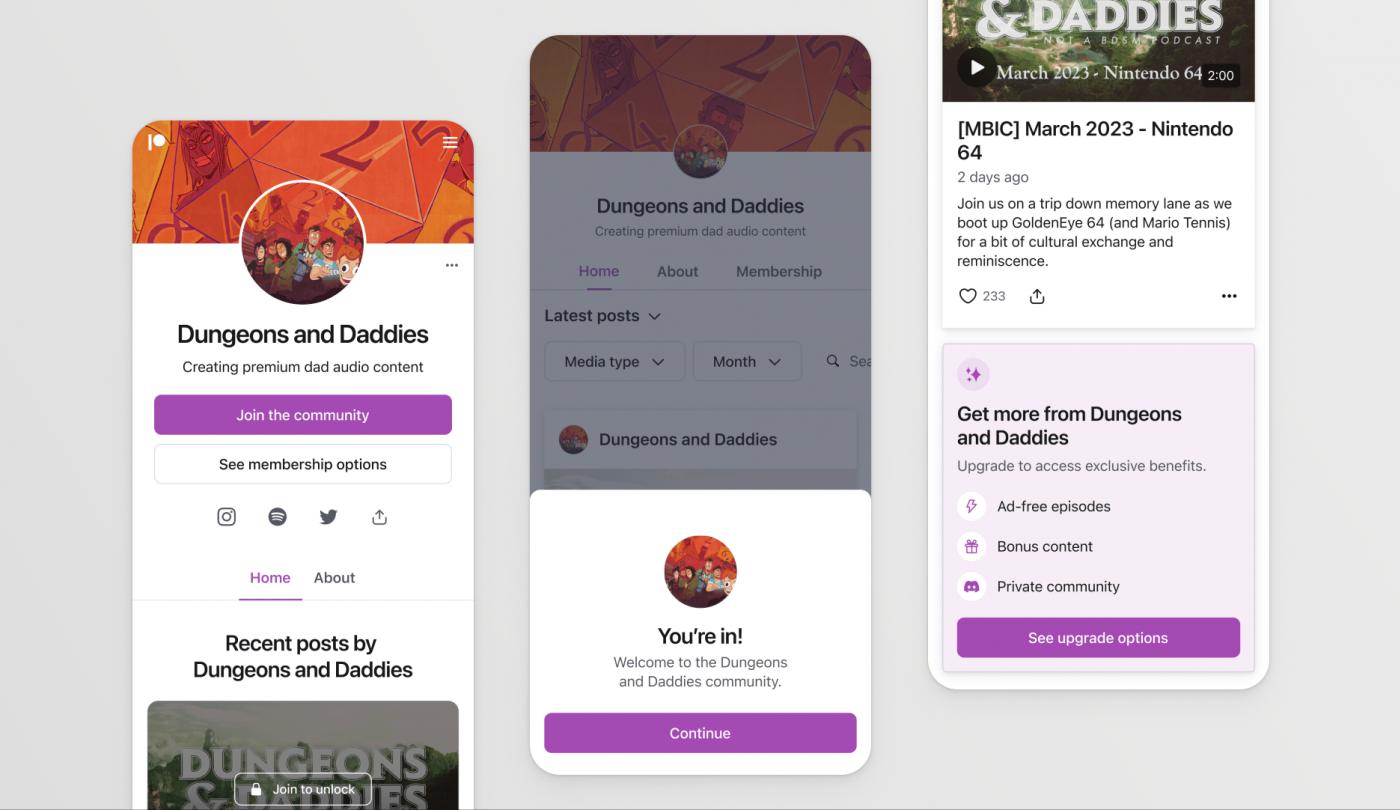This screenshot has height=810, width=1400.
Task: Play the March 2023 Nintendo 64 video
Action: click(976, 68)
